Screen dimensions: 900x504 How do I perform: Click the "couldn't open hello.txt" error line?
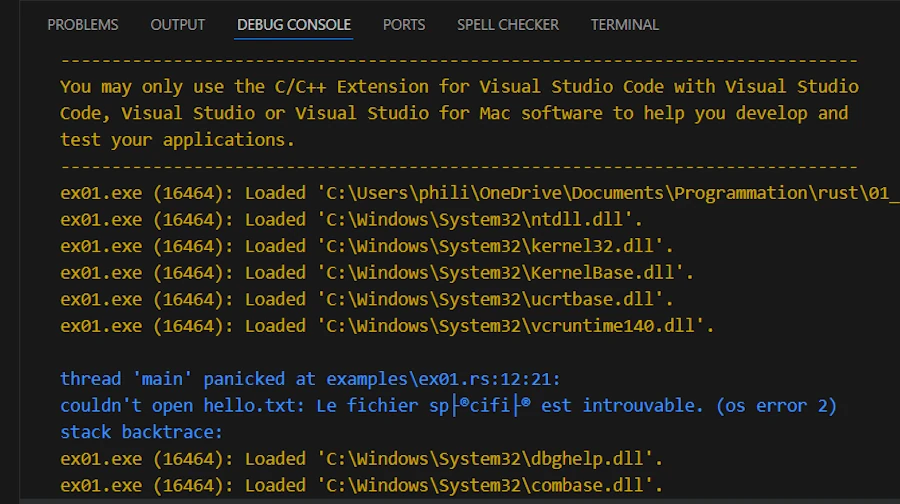[448, 406]
